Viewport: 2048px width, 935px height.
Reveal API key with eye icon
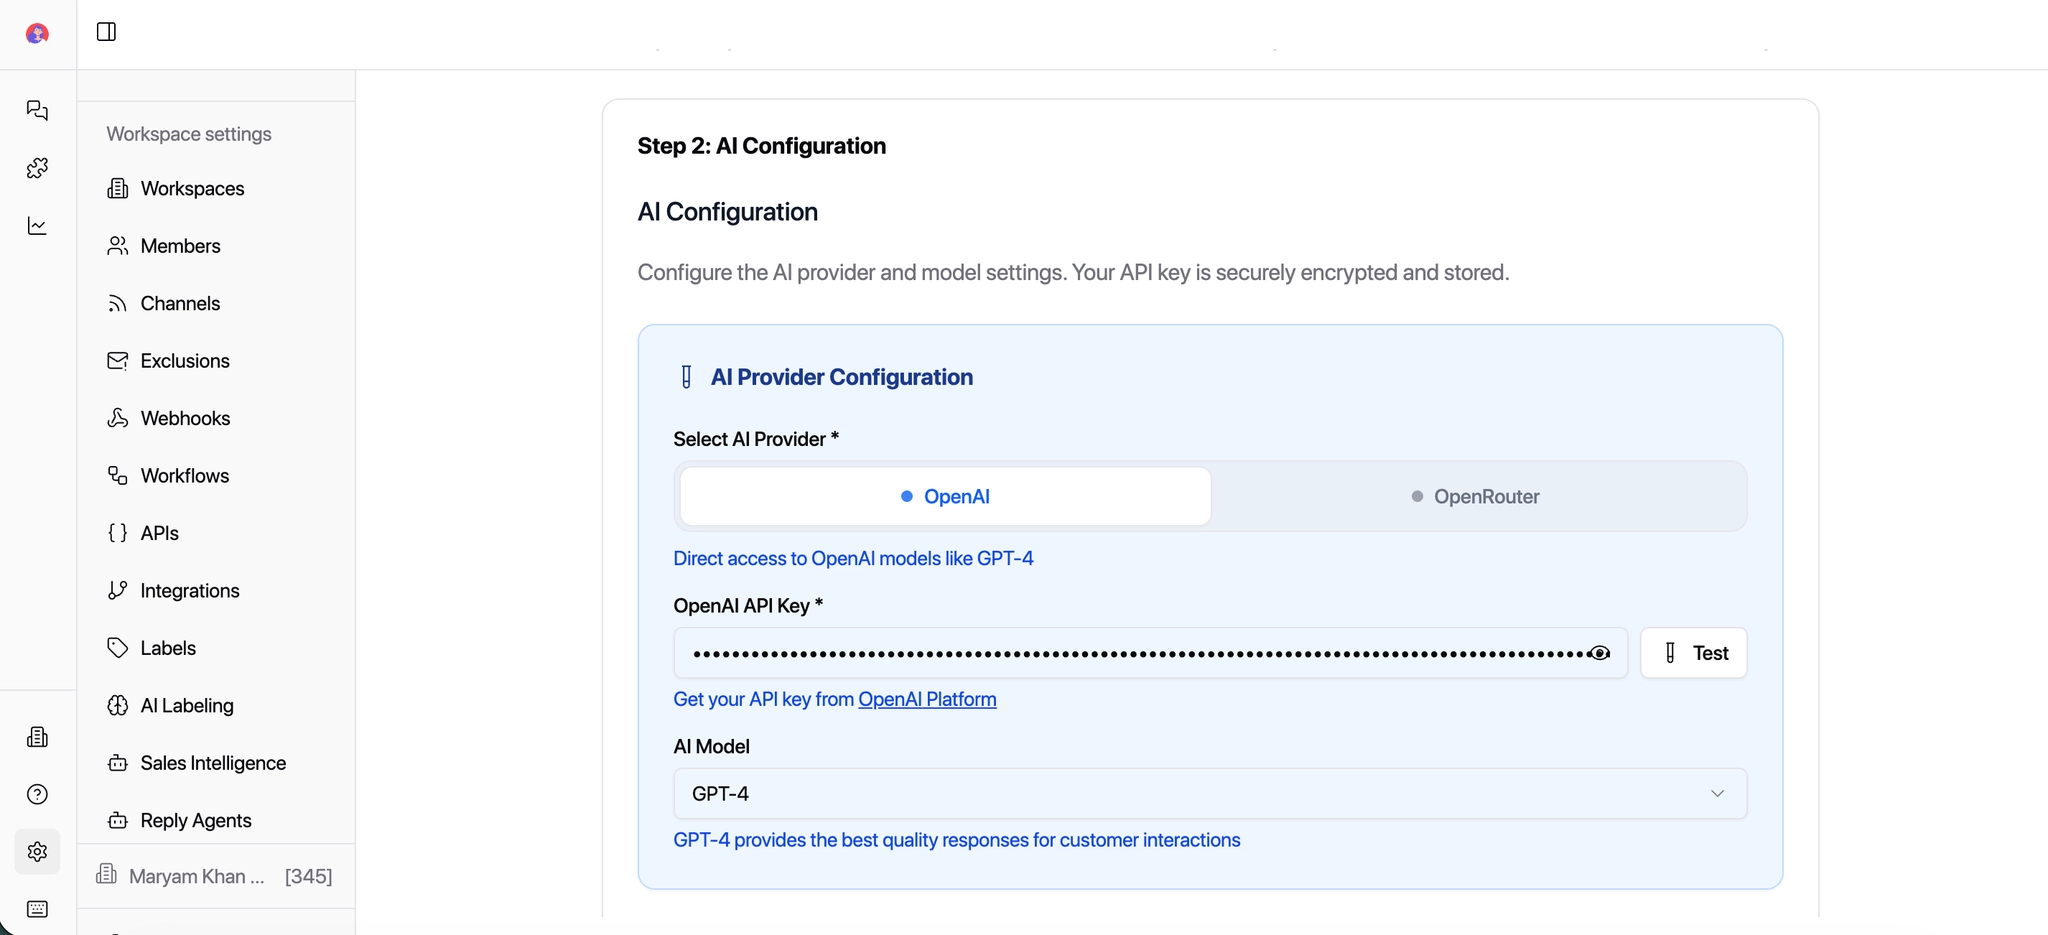[1600, 653]
